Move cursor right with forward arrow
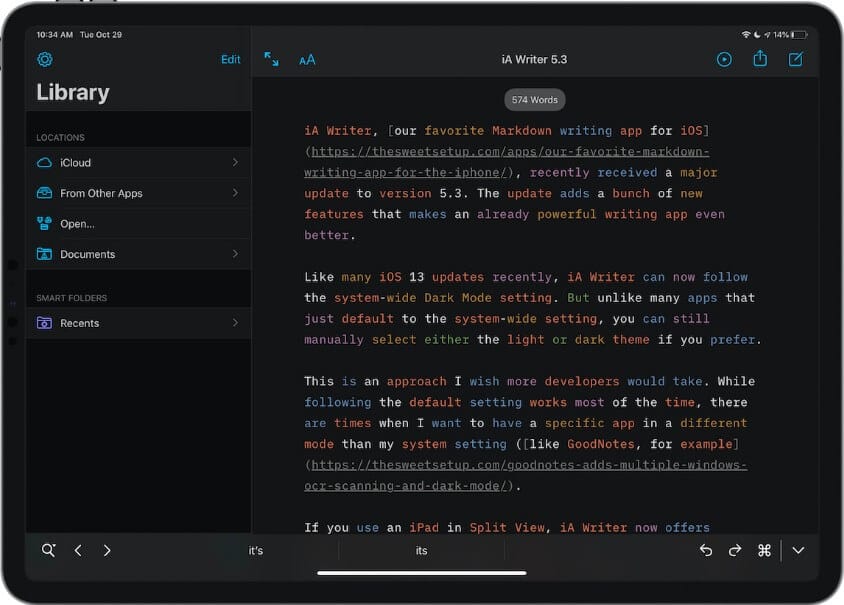This screenshot has height=605, width=844. tap(107, 550)
